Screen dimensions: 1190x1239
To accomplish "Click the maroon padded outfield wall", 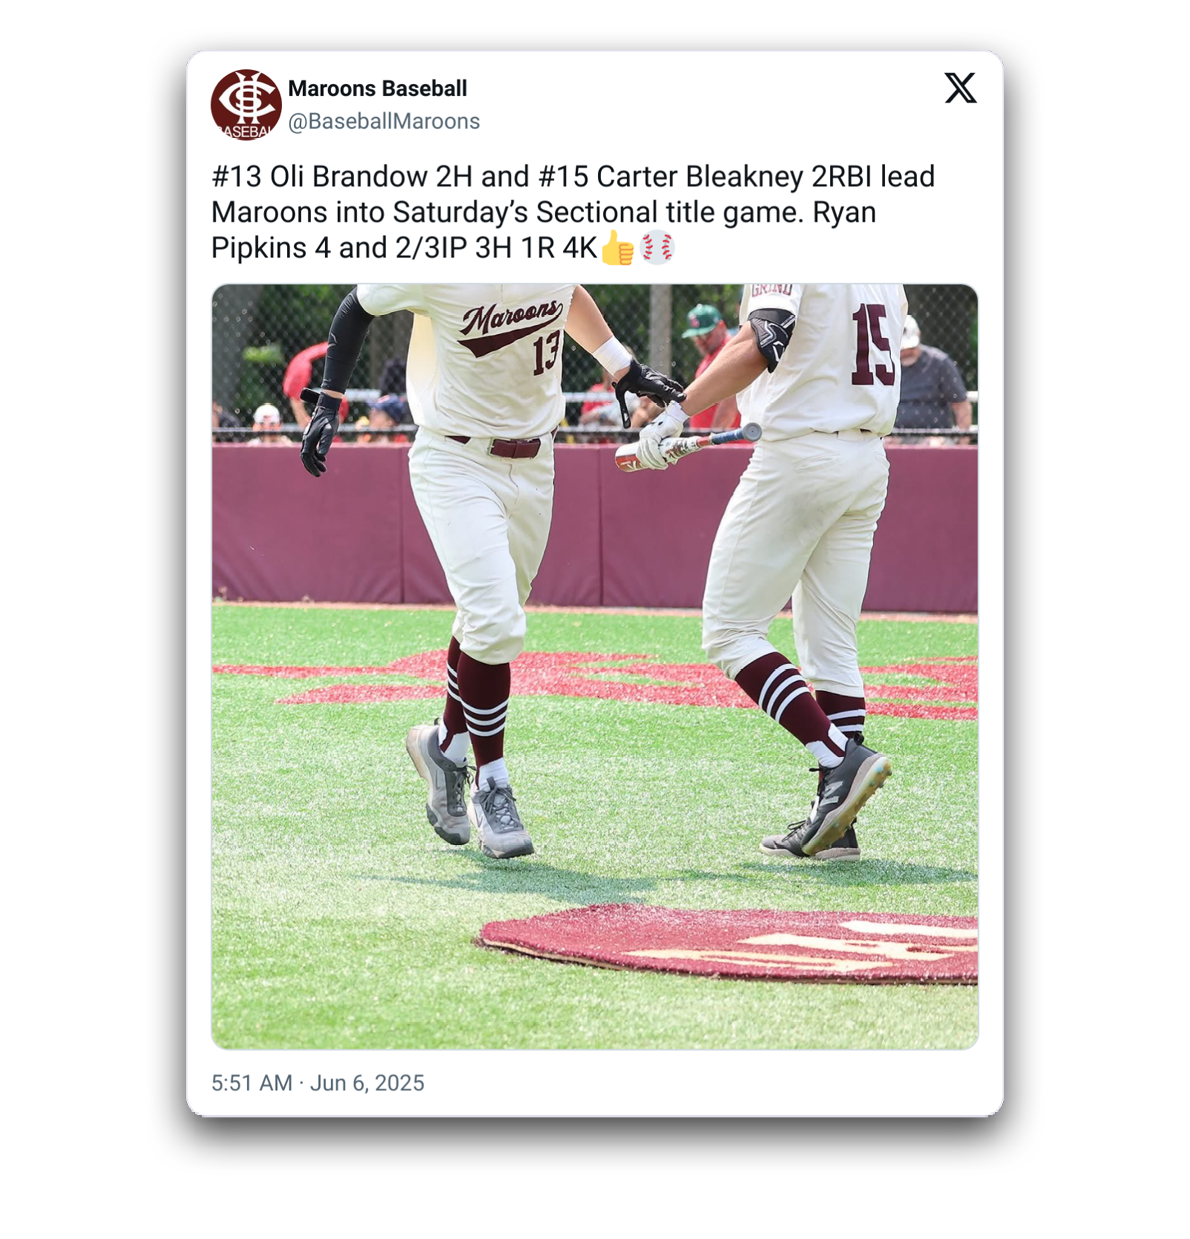I will point(594,527).
